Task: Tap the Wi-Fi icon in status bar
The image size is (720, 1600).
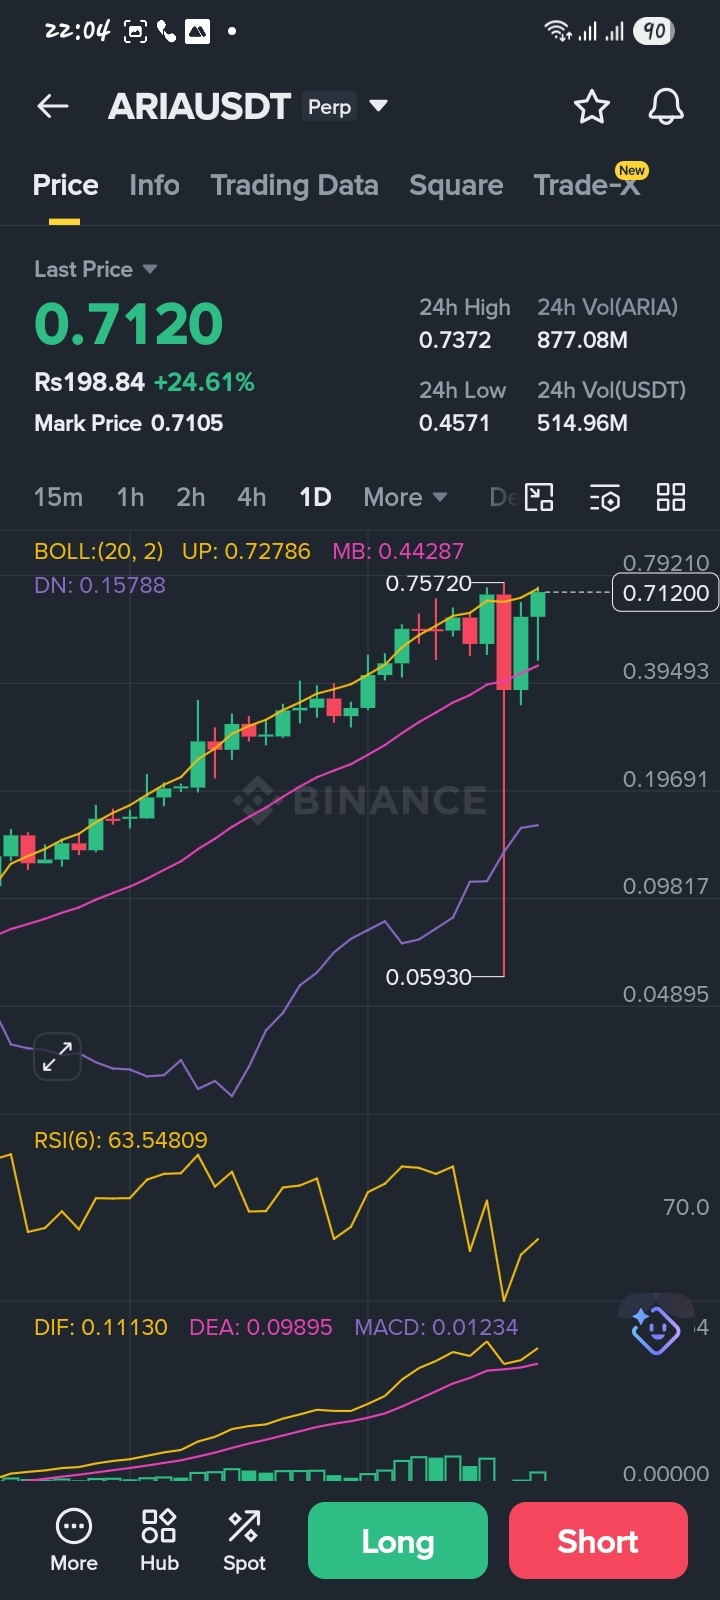Action: point(557,31)
